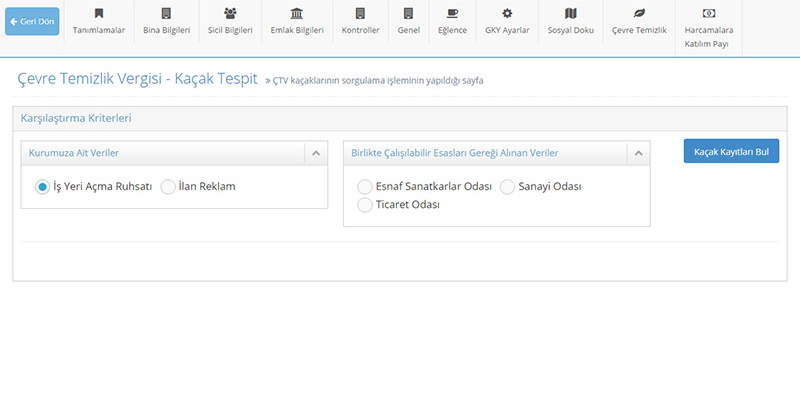Screen dimensions: 801x412
Task: Click the Tanımlamalar bookmark icon
Action: pos(99,13)
